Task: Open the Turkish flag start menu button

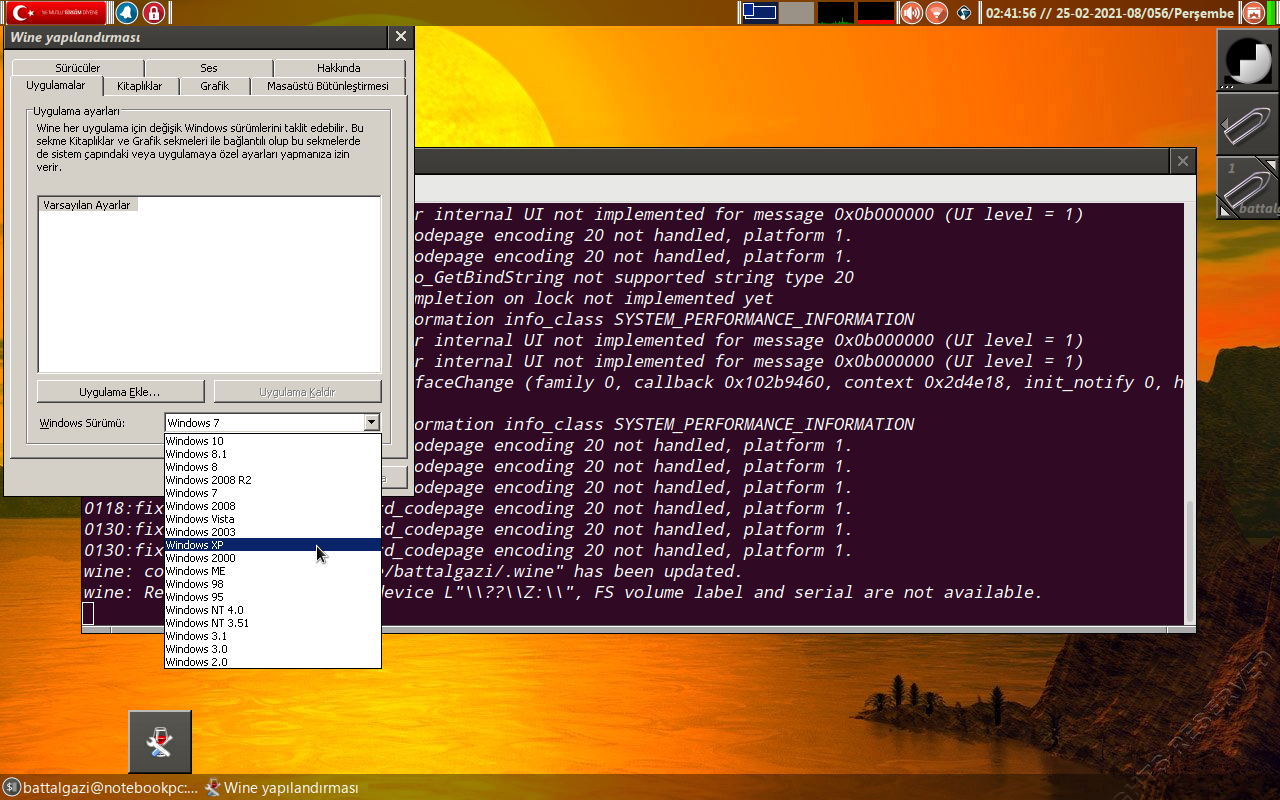Action: (56, 13)
